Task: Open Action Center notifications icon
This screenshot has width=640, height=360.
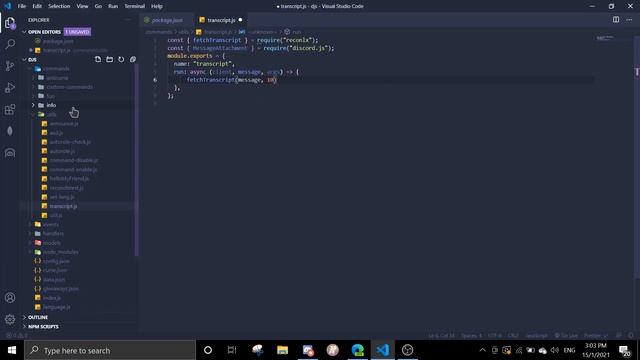Action: tap(624, 351)
